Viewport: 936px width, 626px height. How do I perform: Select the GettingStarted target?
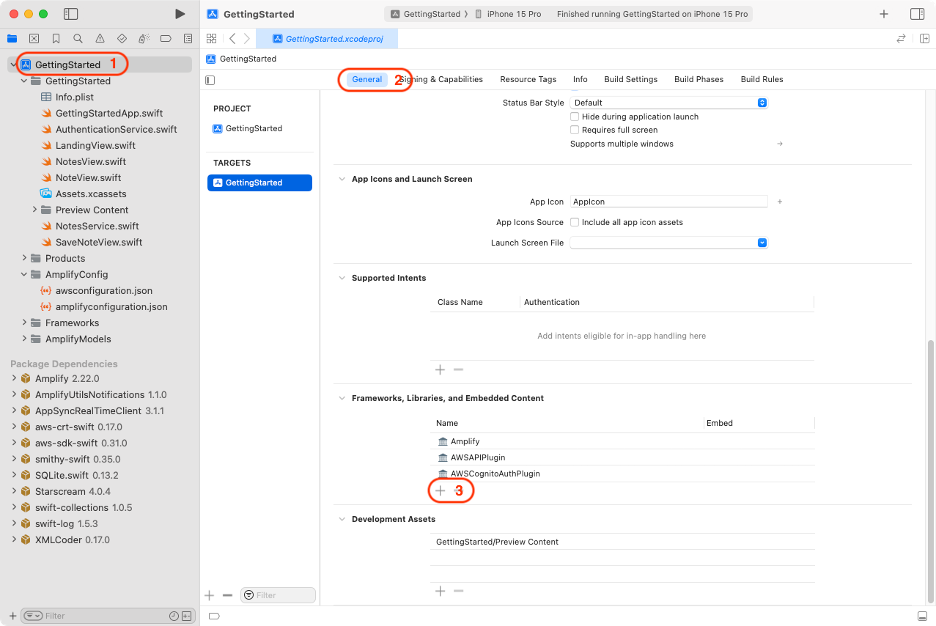260,183
